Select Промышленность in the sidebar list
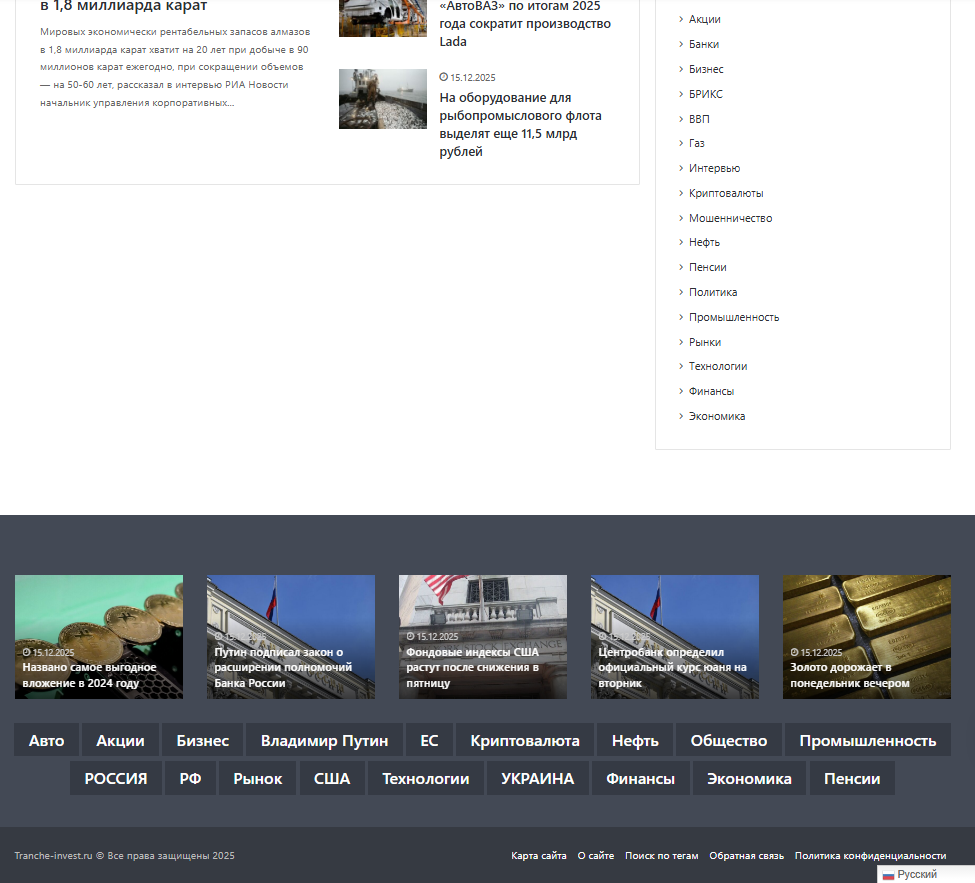Screen dimensions: 975x883 tap(734, 317)
